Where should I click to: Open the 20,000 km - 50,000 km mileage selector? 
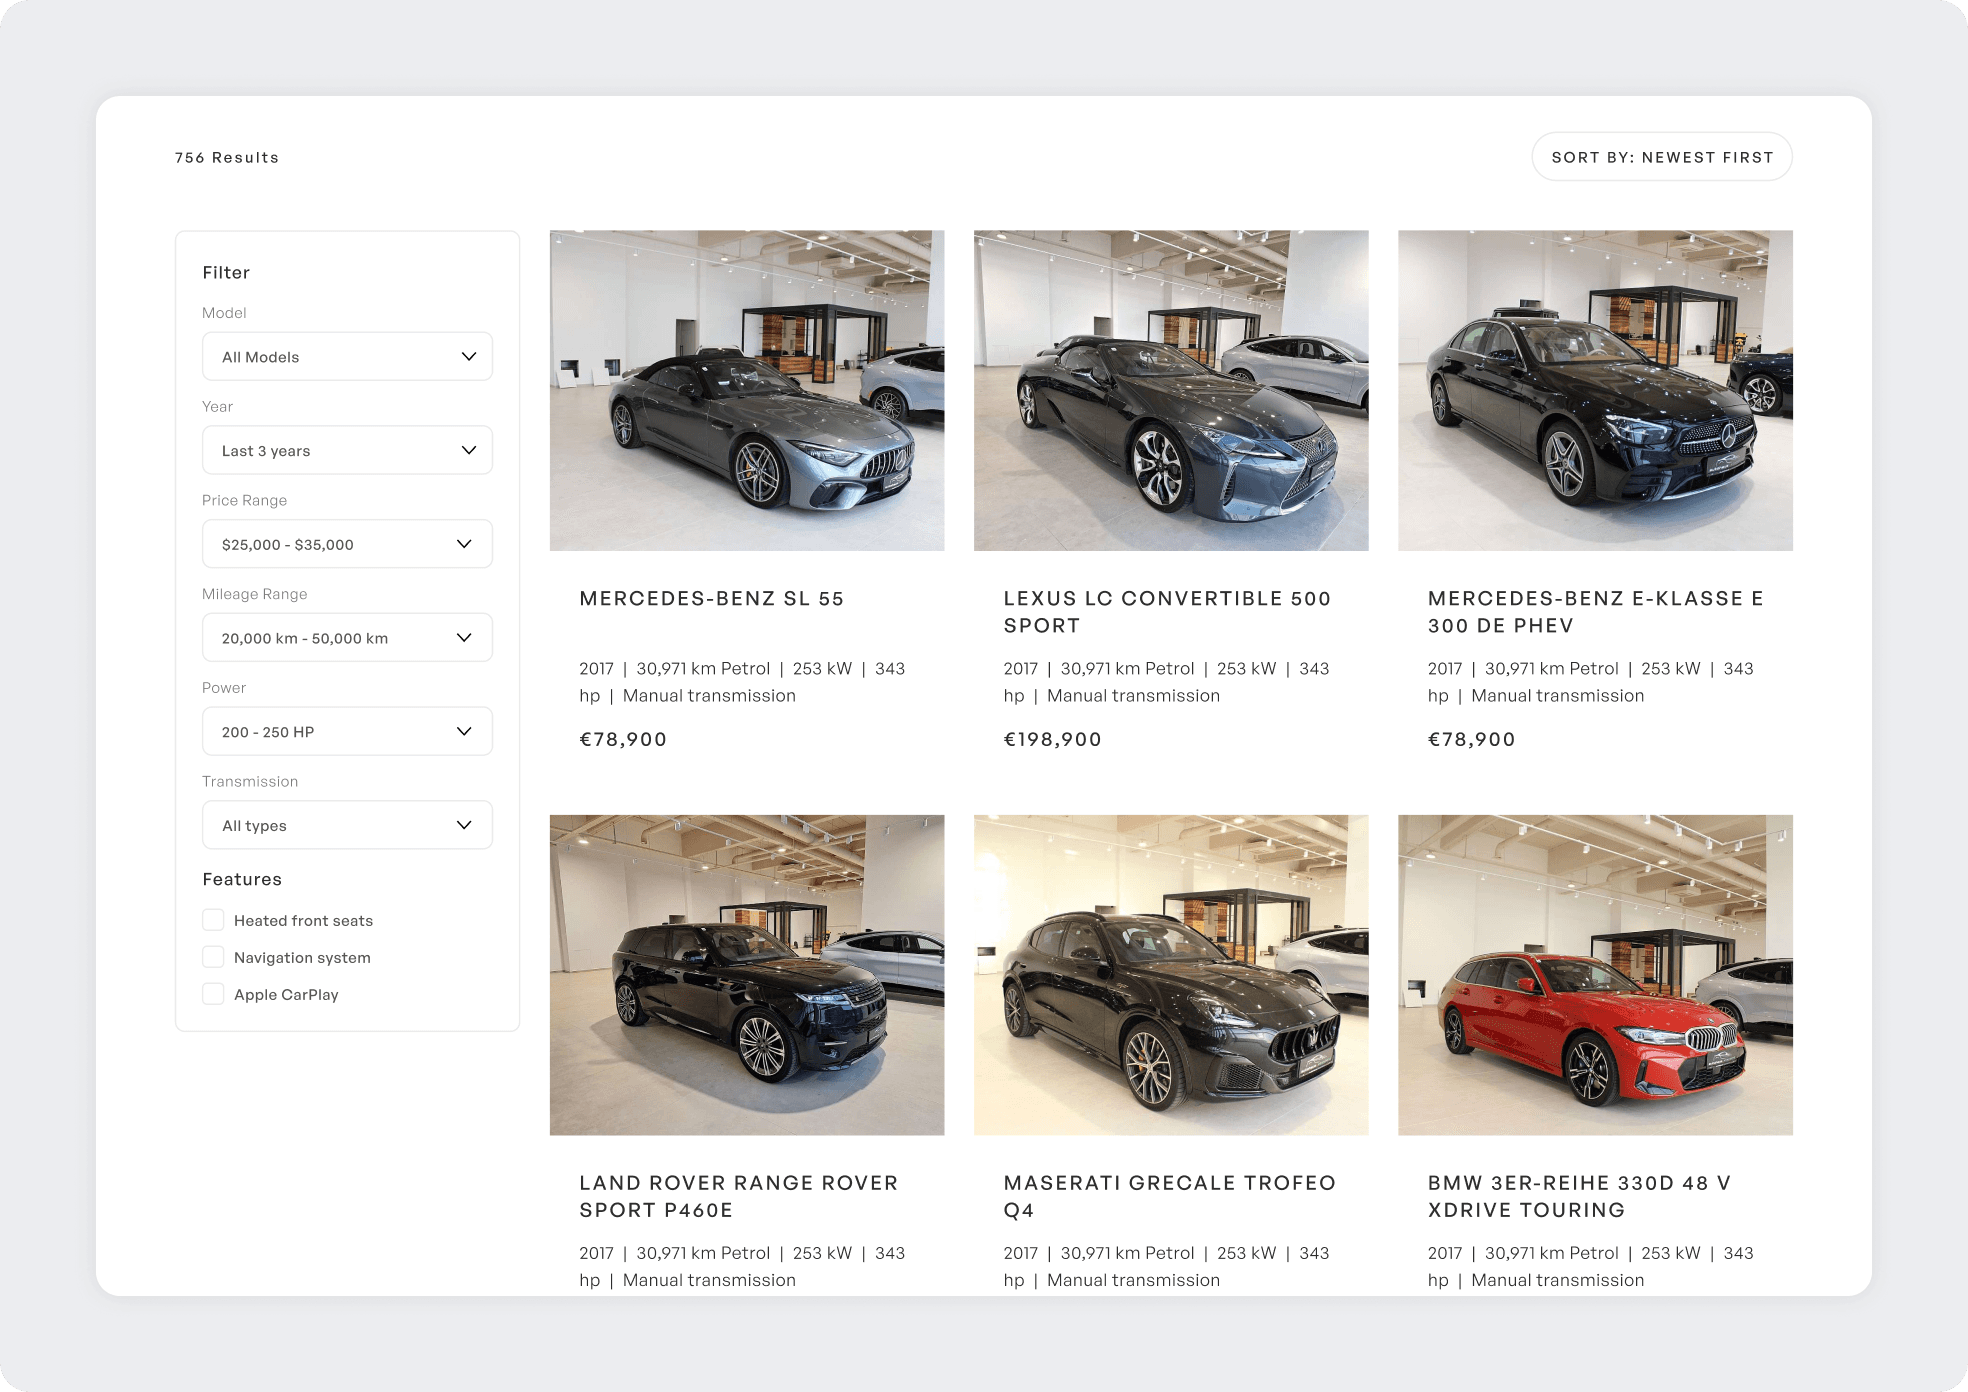330,638
